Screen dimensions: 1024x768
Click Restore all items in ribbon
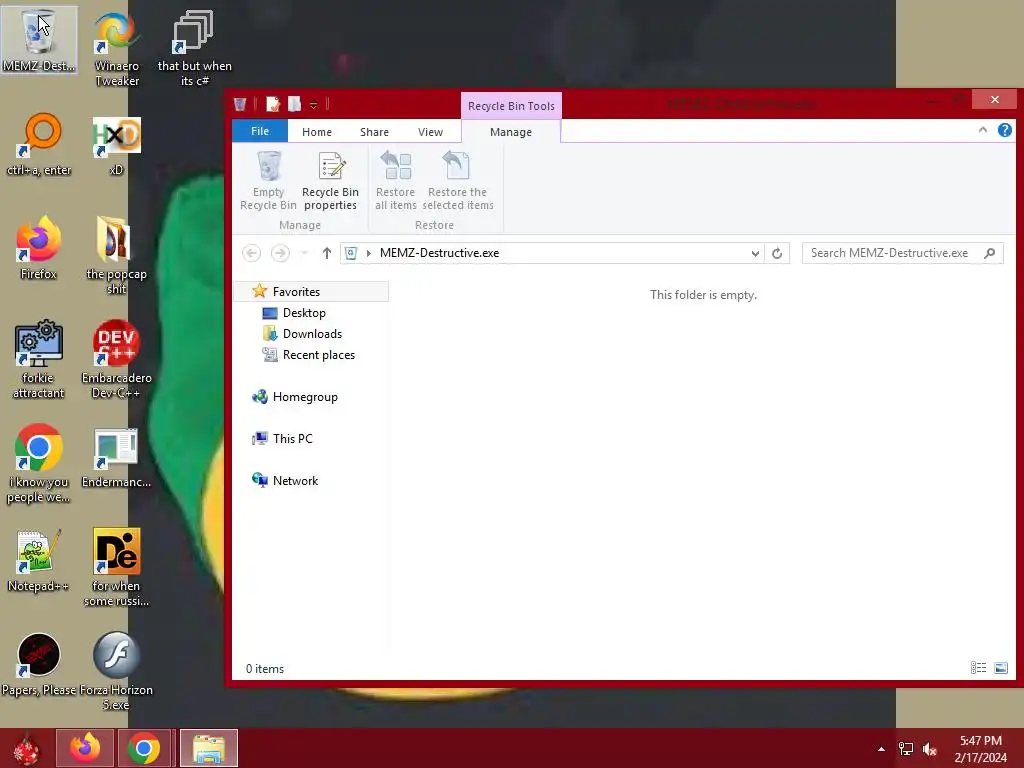coord(396,180)
